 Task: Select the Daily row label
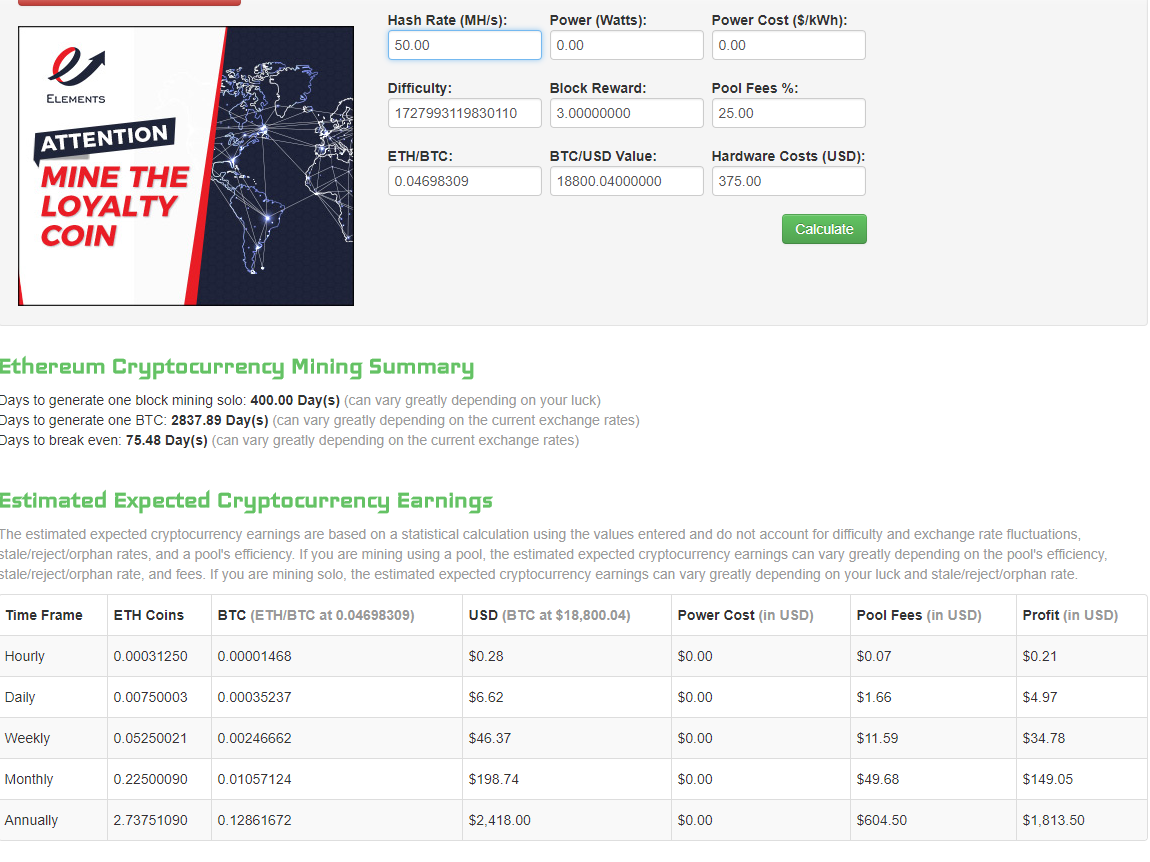pos(20,697)
